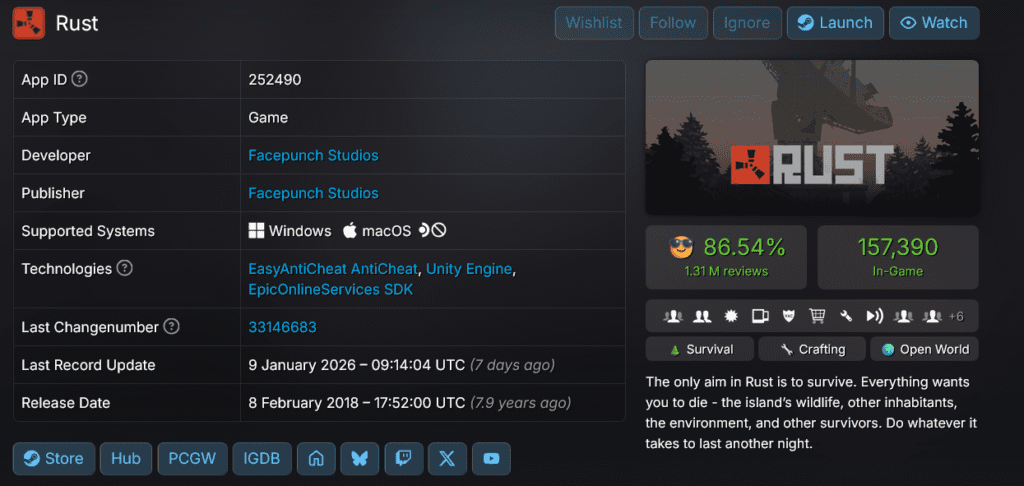Open the Steam Store button
This screenshot has height=486, width=1024.
click(54, 459)
